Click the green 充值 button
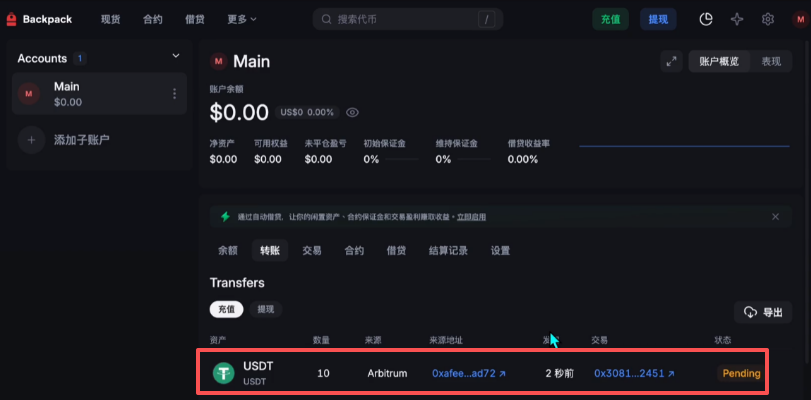This screenshot has width=811, height=400. [x=610, y=20]
